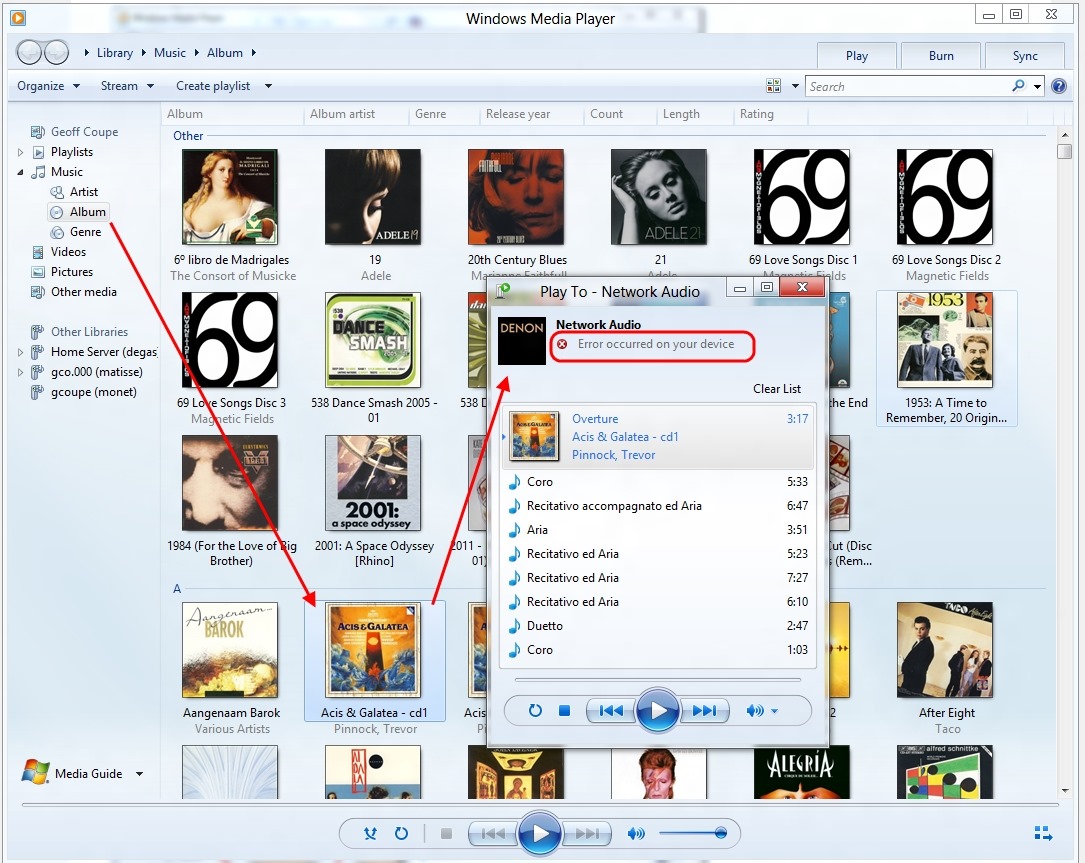Click Clear List in Play To window

click(x=777, y=389)
